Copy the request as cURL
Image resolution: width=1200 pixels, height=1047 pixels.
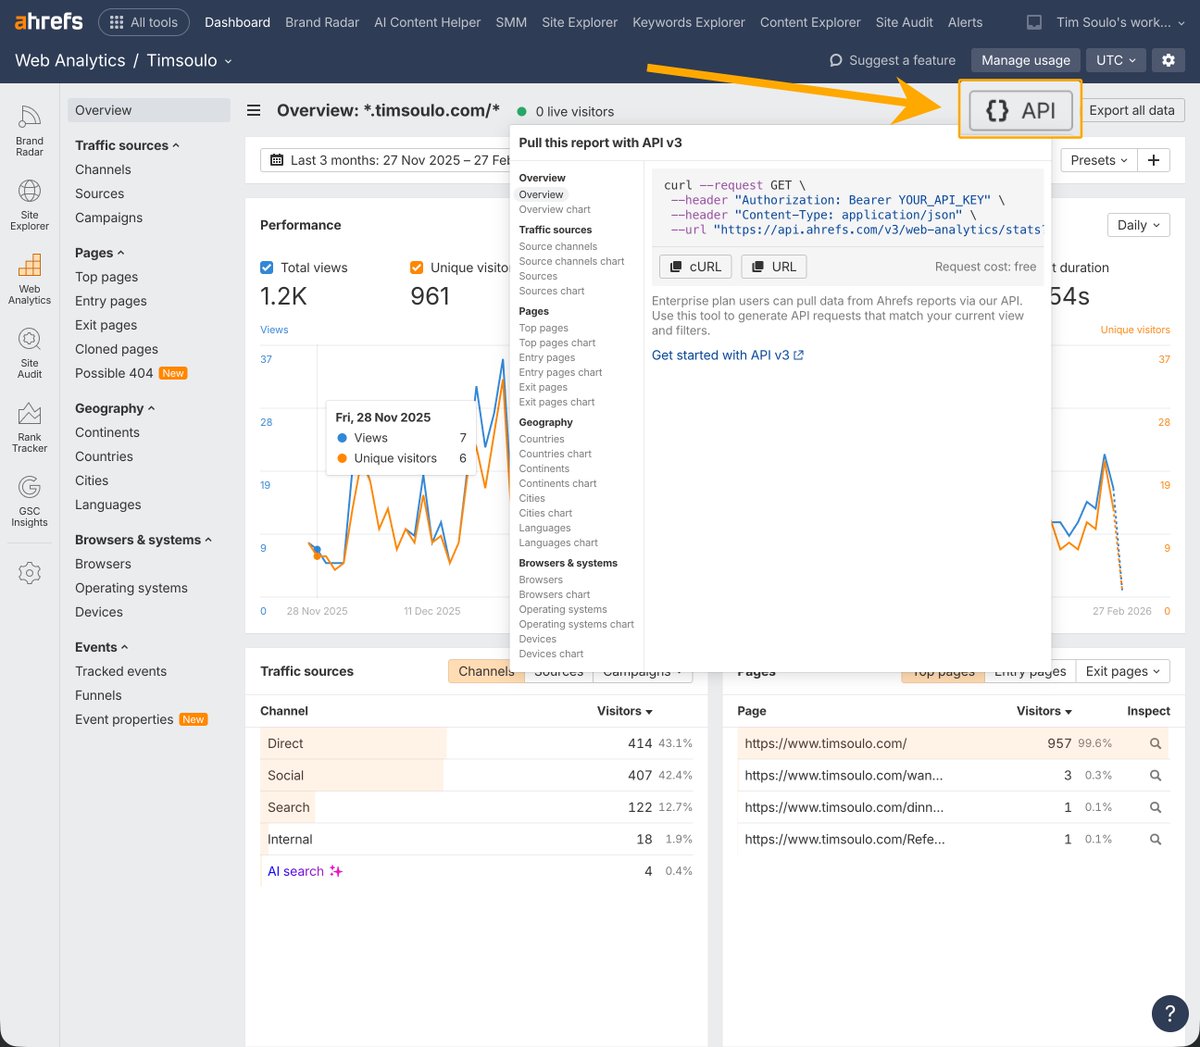[x=696, y=267]
